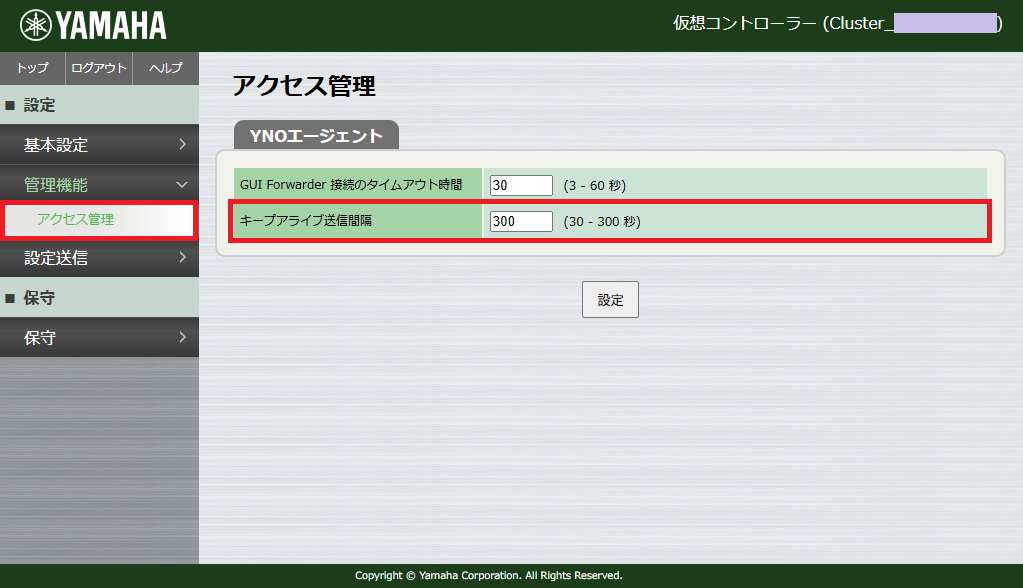Image resolution: width=1023 pixels, height=588 pixels.
Task: Click the アクセス管理 page heading
Action: 304,85
